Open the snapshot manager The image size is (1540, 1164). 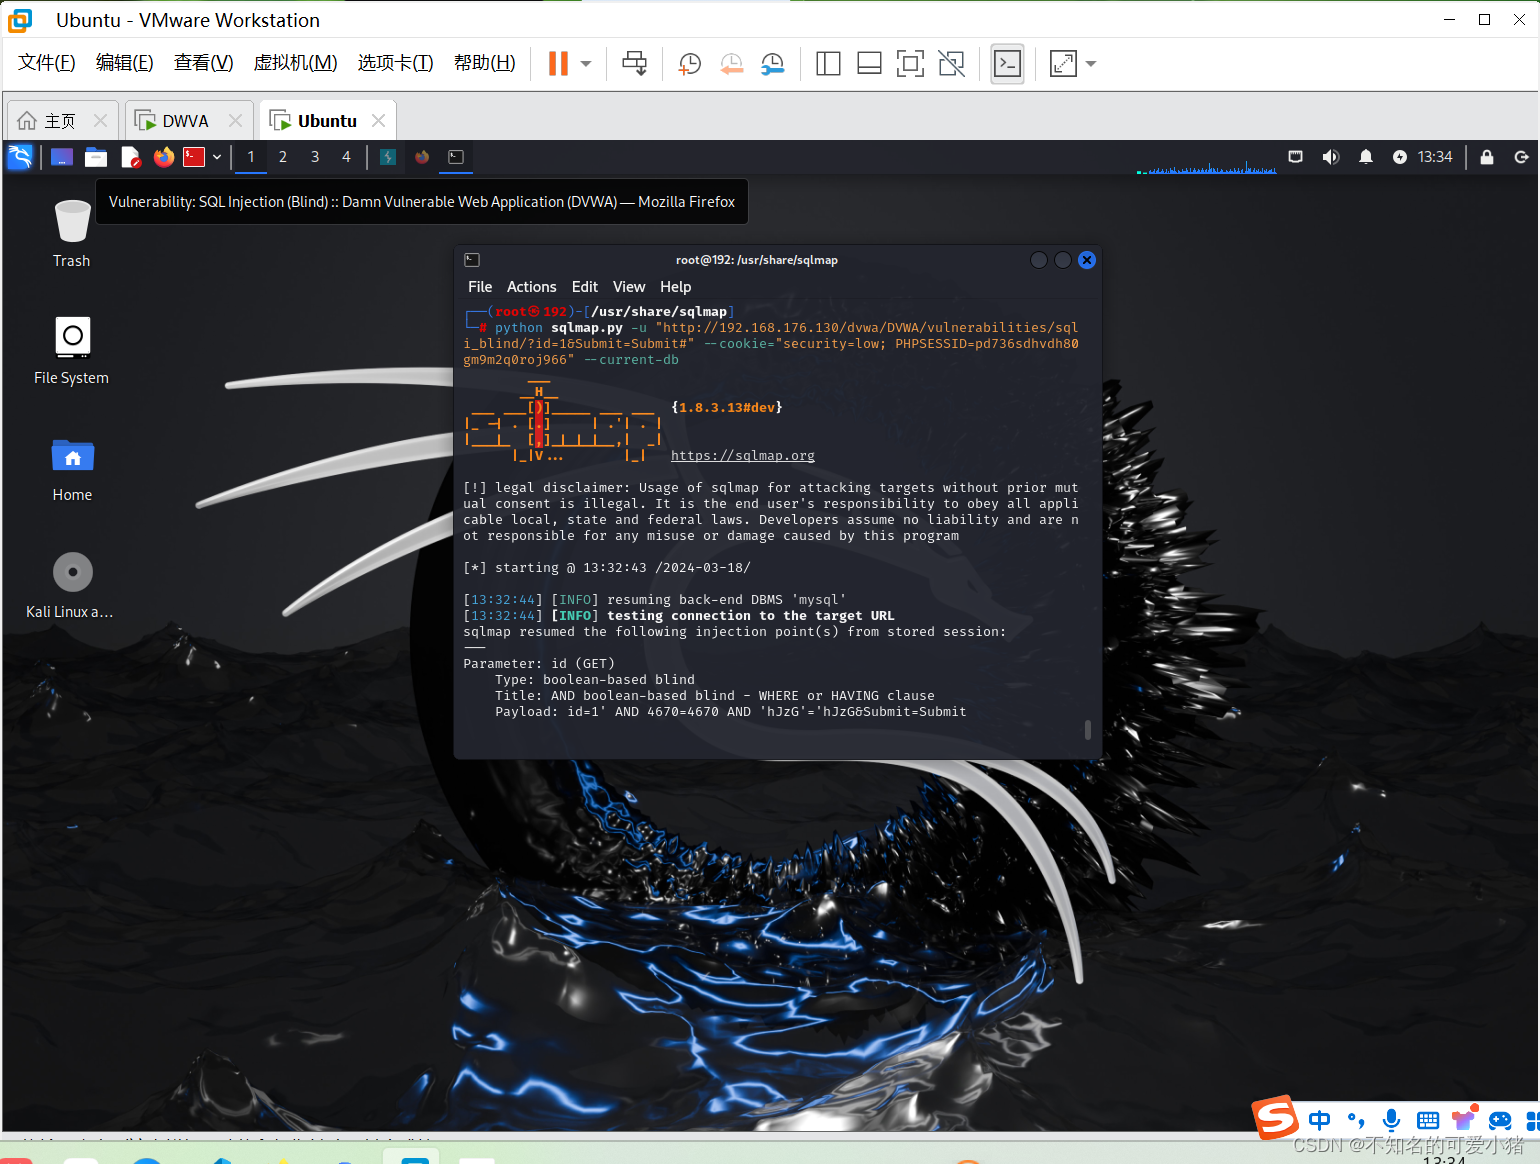coord(772,64)
